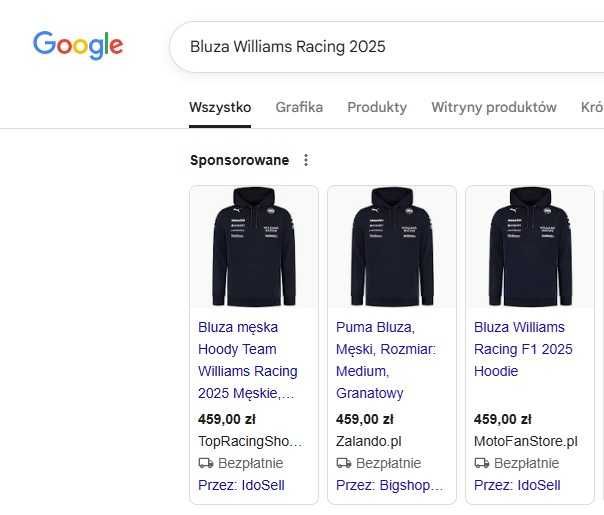Open the Bluza męska Hoody Team Williams link
Viewport: 604px width, 515px height.
point(248,360)
